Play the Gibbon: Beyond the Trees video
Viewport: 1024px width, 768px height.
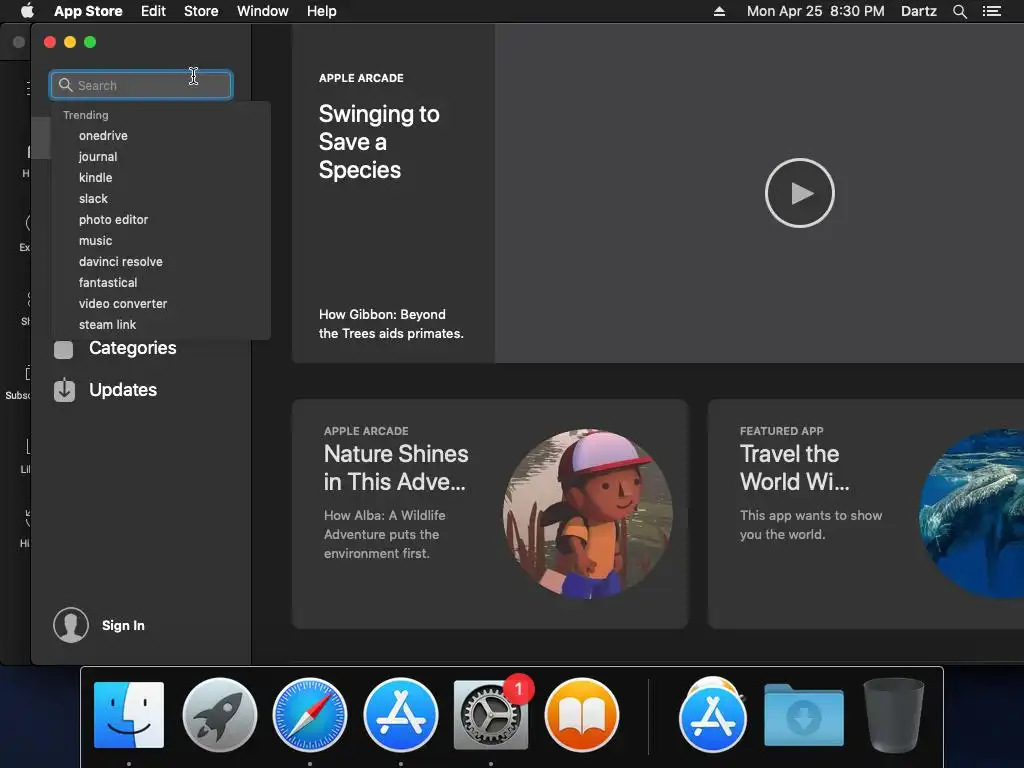pos(799,193)
